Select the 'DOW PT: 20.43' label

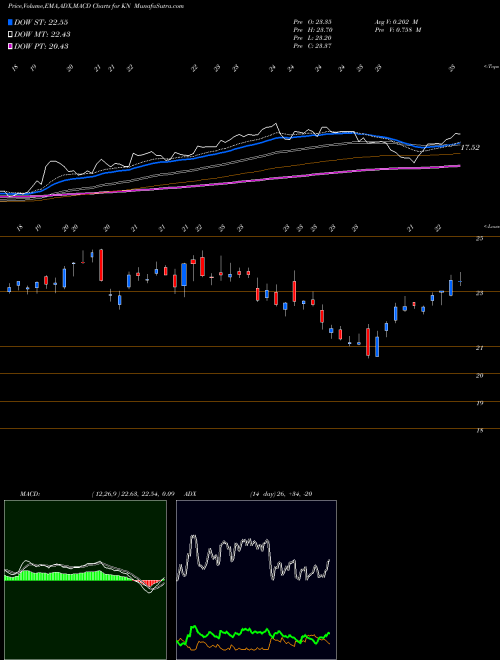click(x=41, y=46)
